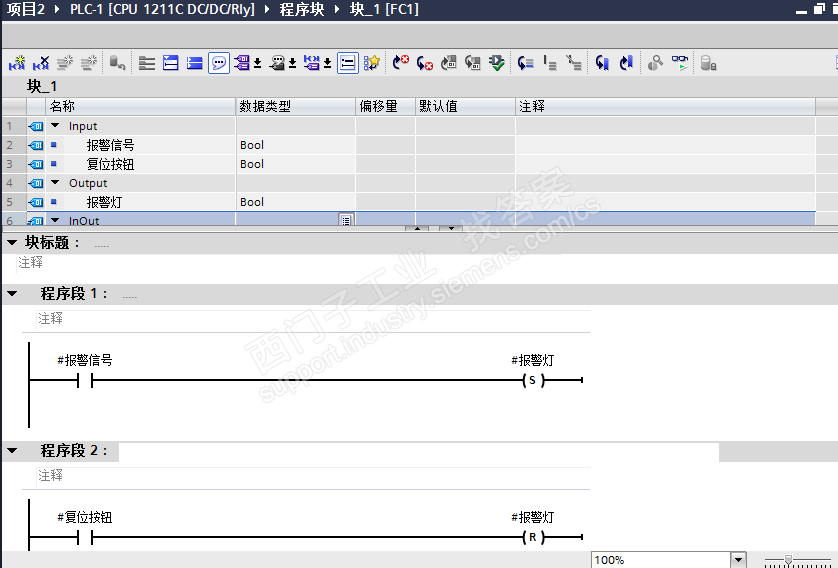The width and height of the screenshot is (838, 568).
Task: Click the 名称 column header
Action: 141,106
